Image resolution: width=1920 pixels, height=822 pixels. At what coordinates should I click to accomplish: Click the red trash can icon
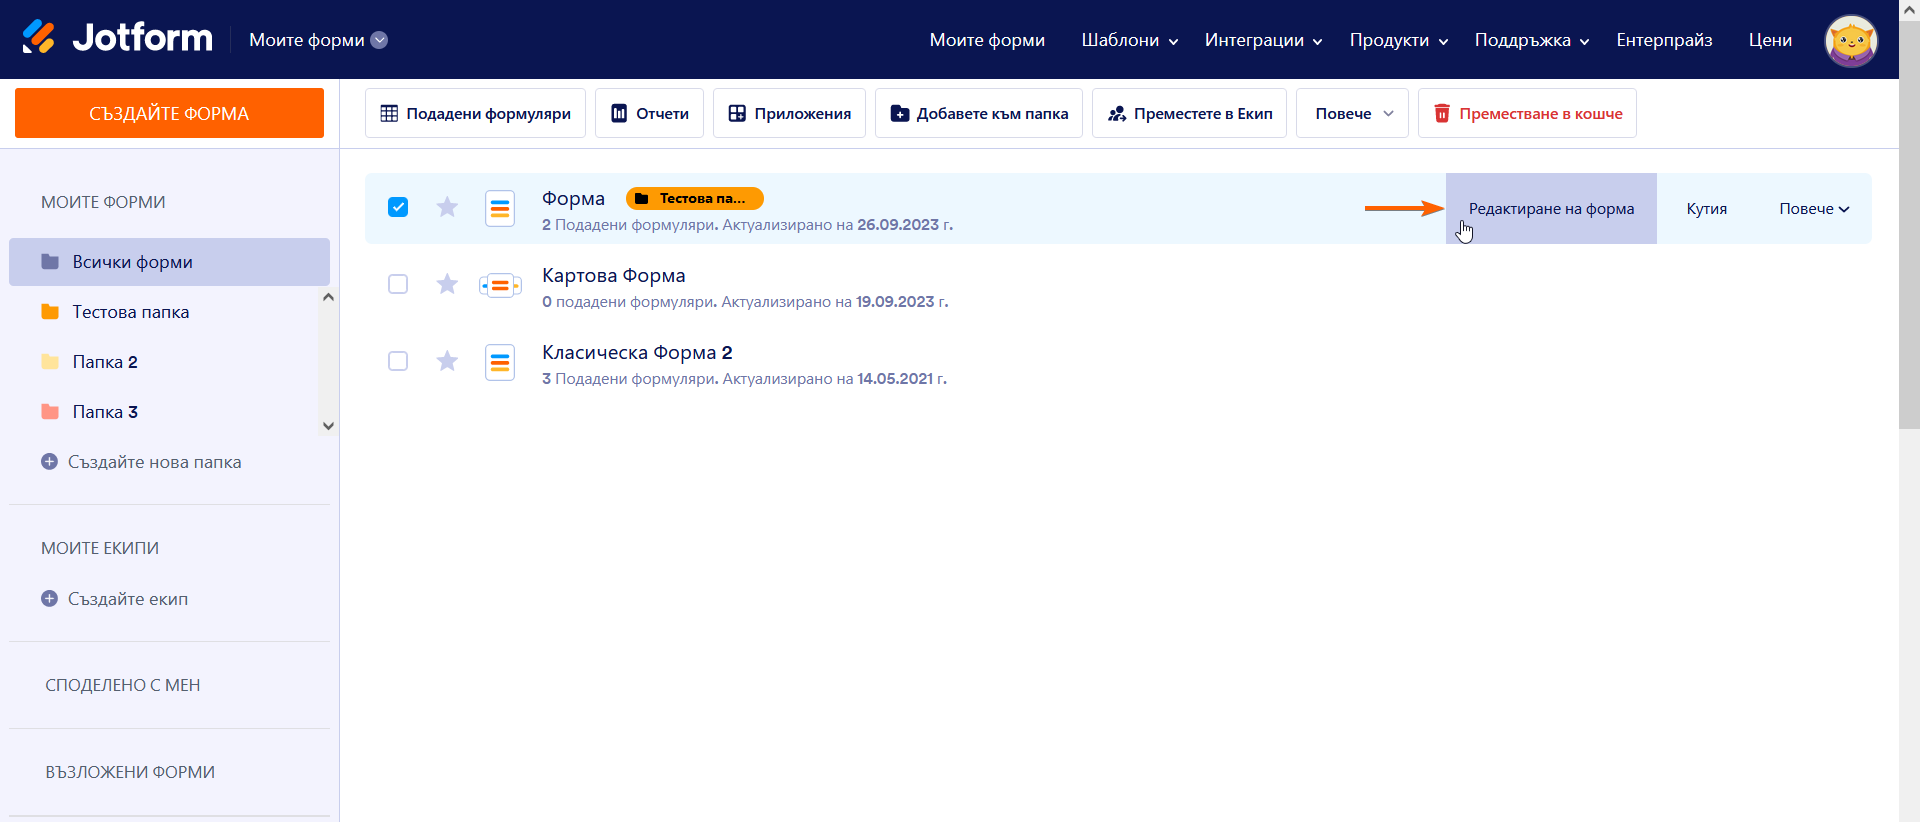click(1442, 114)
